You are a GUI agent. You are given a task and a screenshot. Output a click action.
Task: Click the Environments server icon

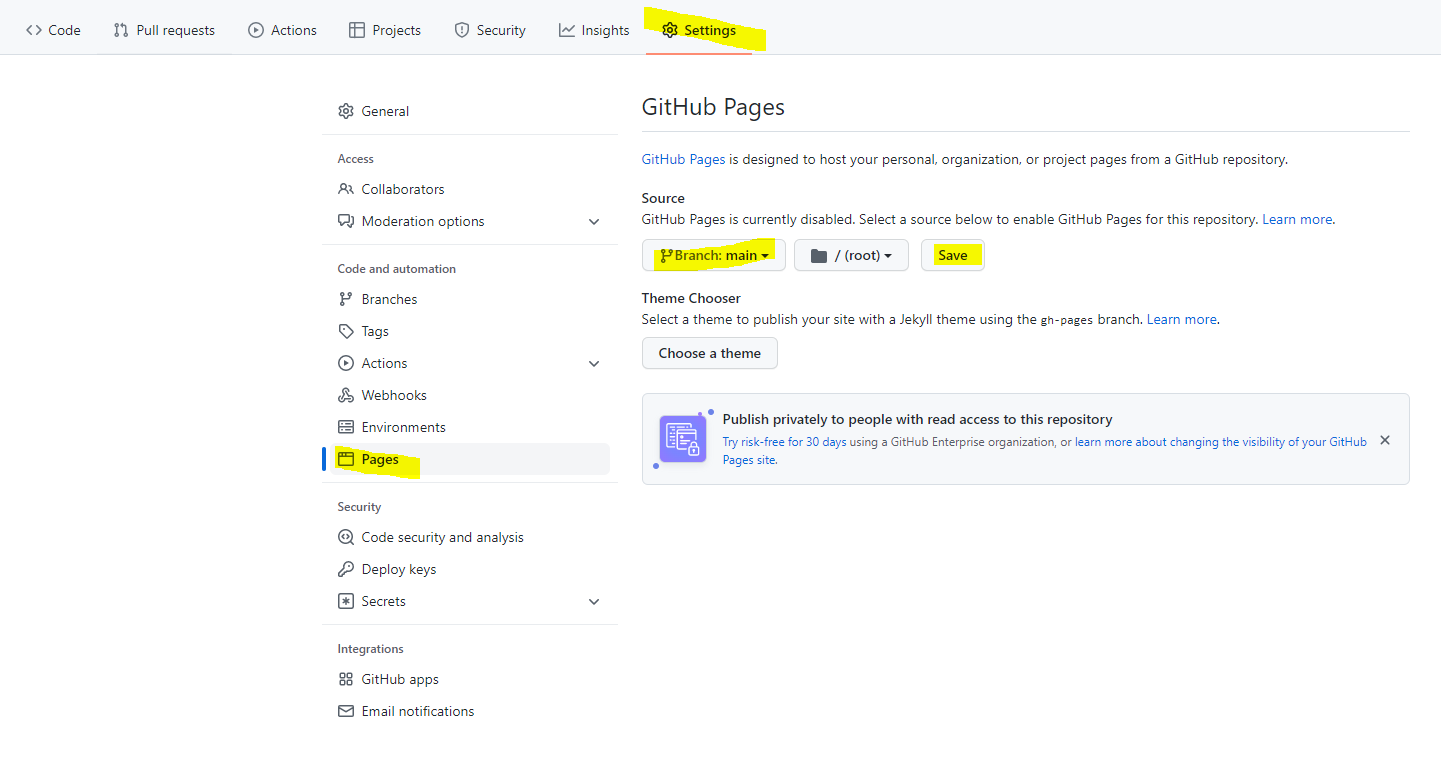point(346,427)
